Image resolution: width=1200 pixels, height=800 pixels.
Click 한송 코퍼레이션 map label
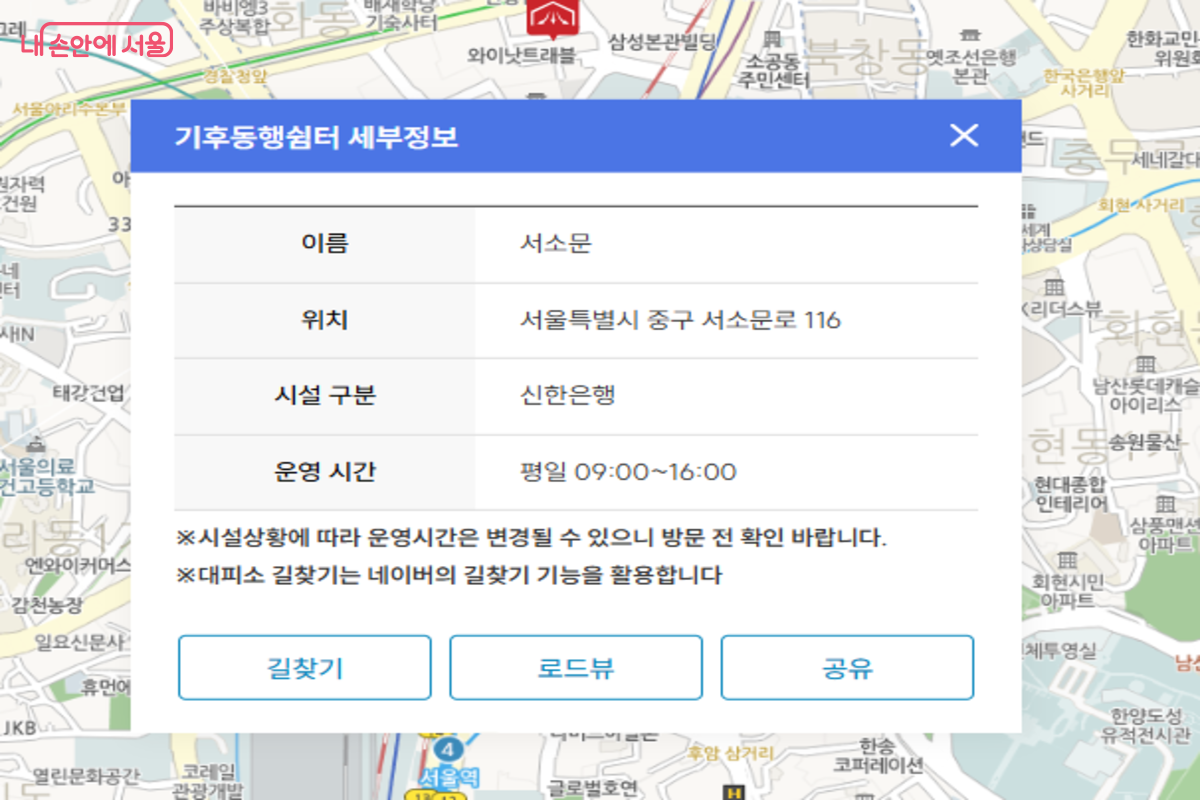877,756
